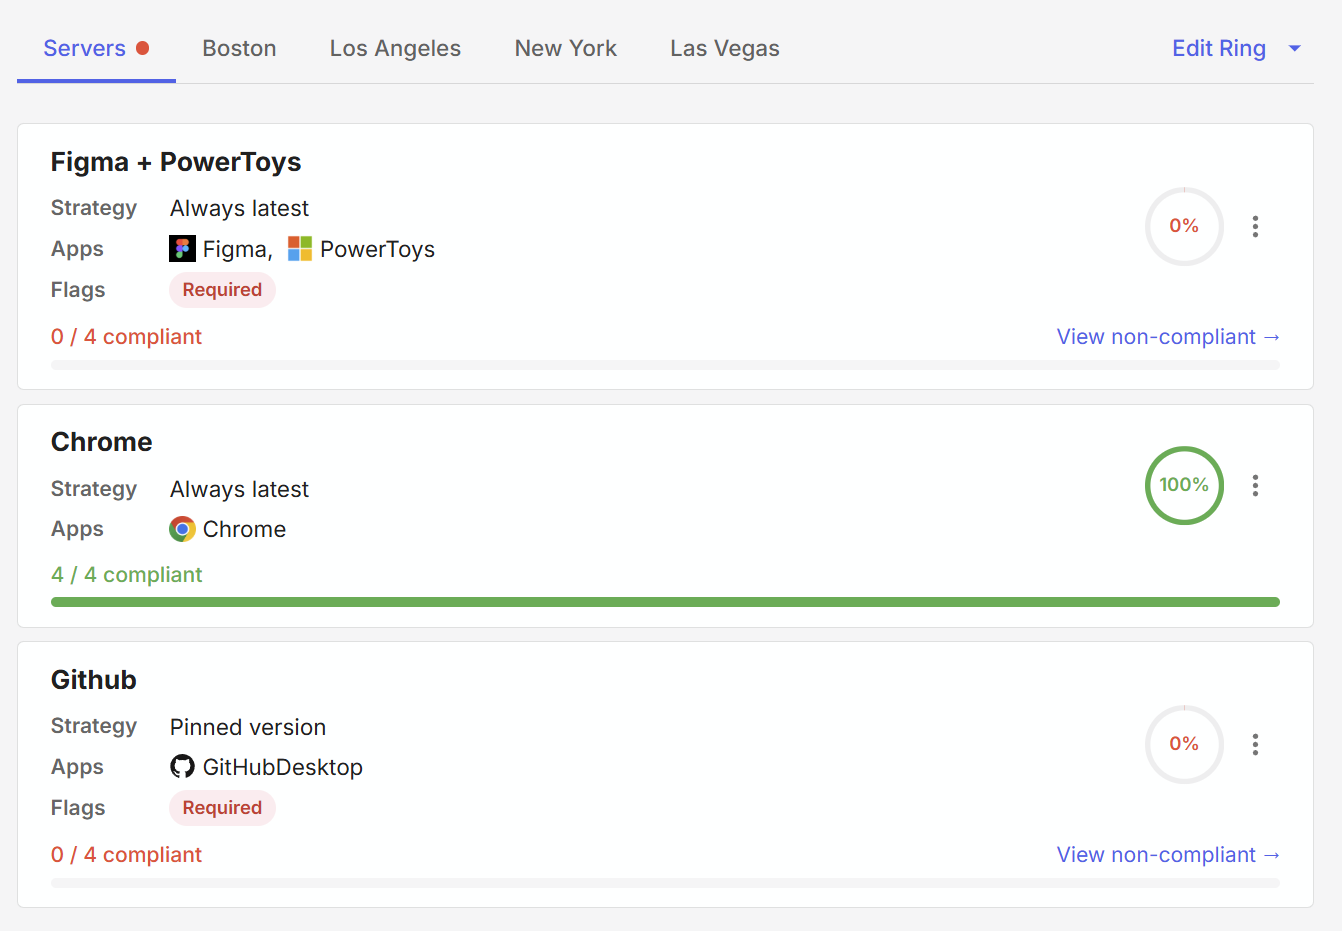Click Chrome's green compliance progress bar
The width and height of the screenshot is (1342, 931).
(x=665, y=602)
